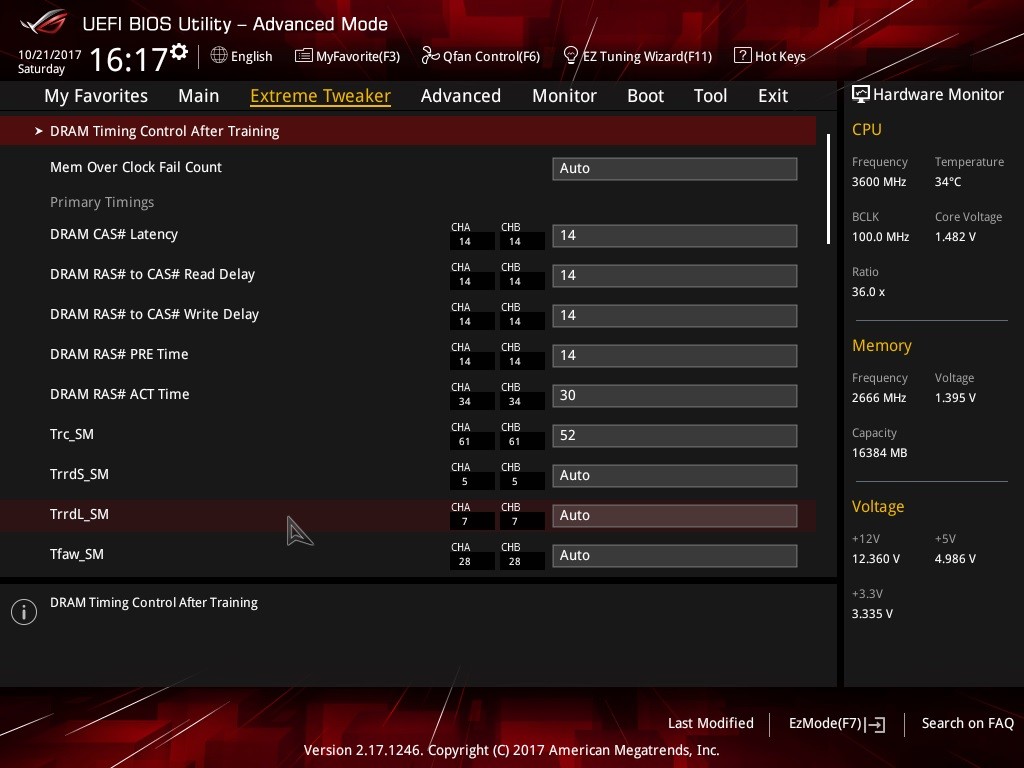Viewport: 1024px width, 768px height.
Task: Click the Capacity 16384 MB value
Action: [x=879, y=453]
